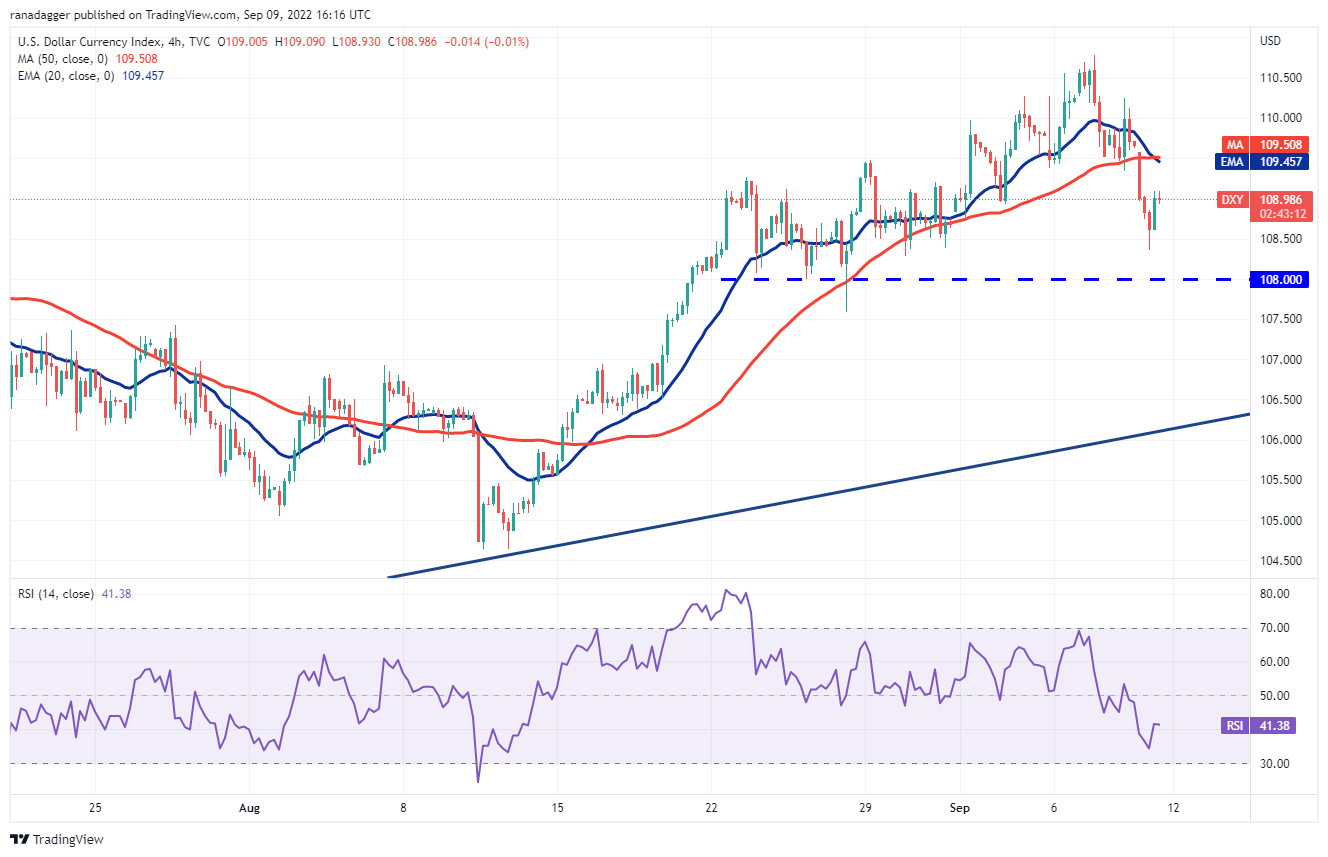Click the 30.00 RSI scale label
The image size is (1328, 857).
pos(1272,764)
